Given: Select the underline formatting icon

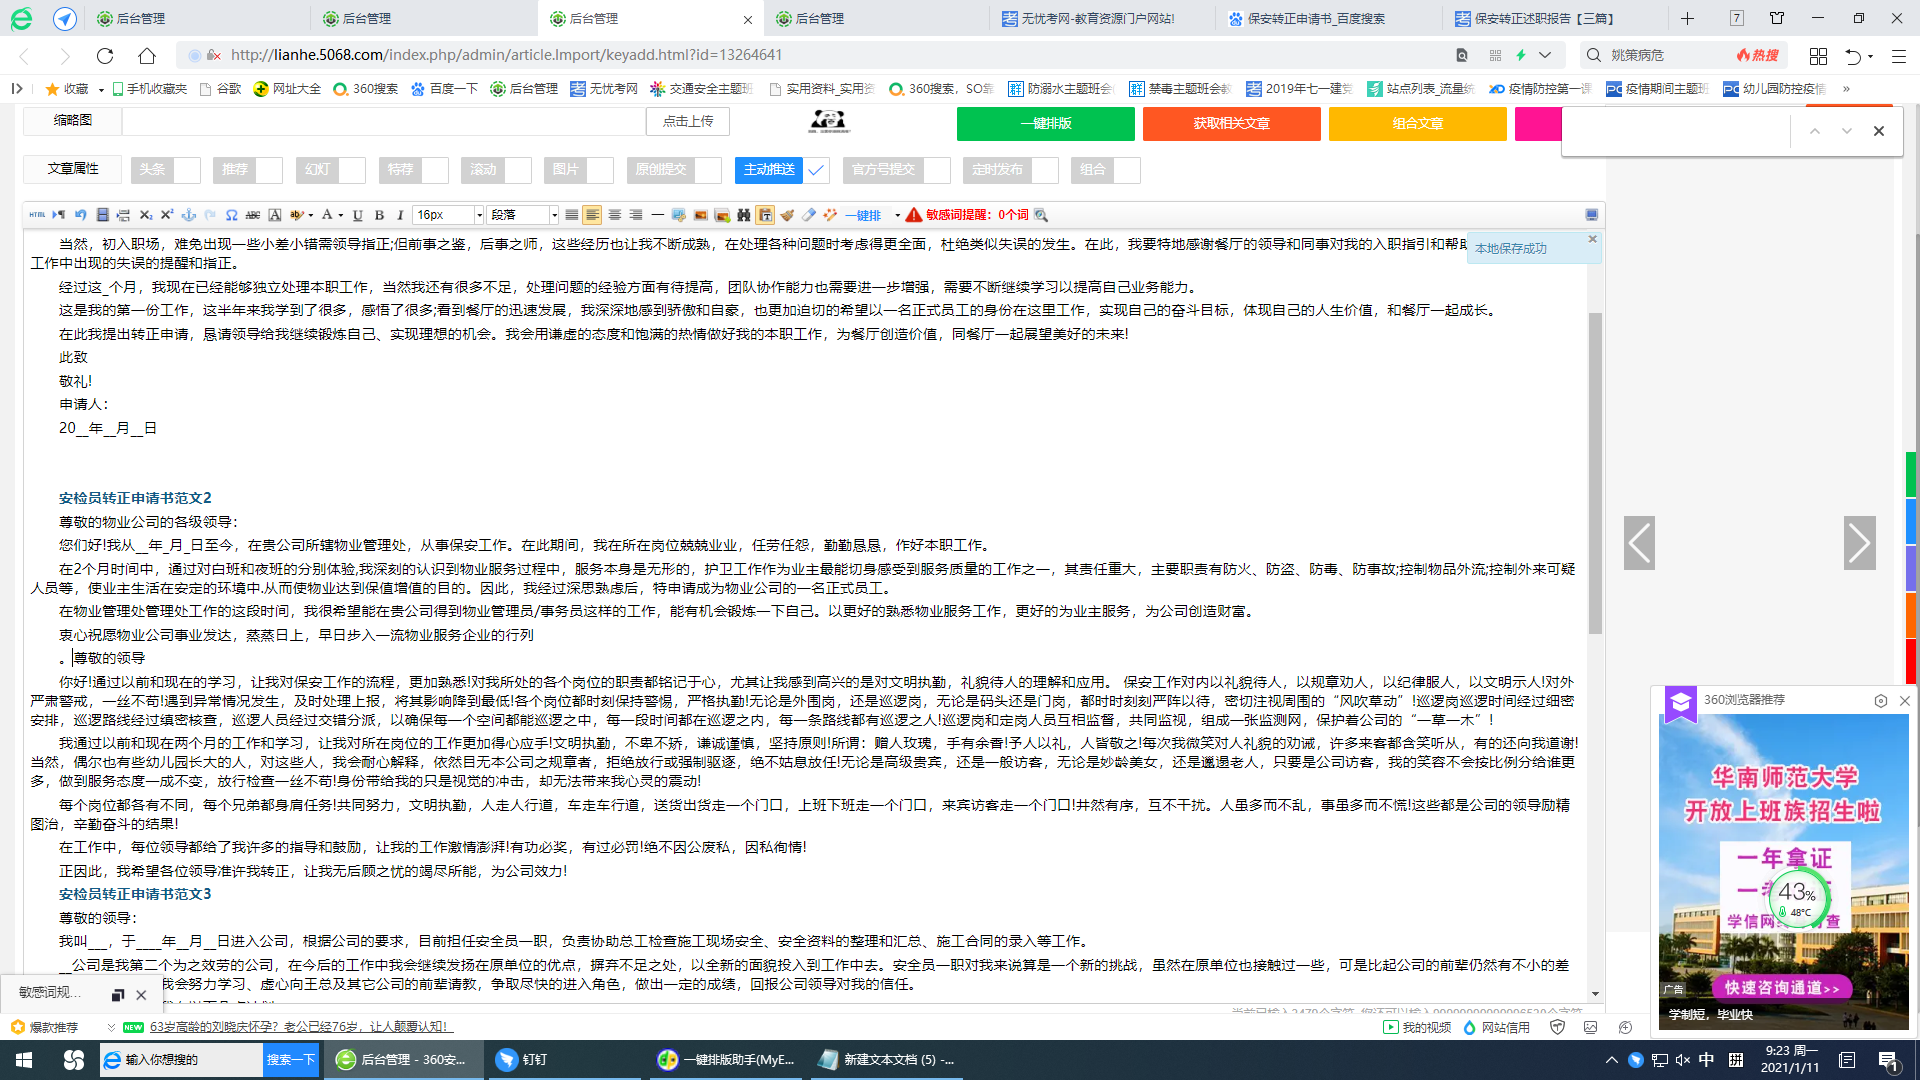Looking at the screenshot, I should pos(355,215).
